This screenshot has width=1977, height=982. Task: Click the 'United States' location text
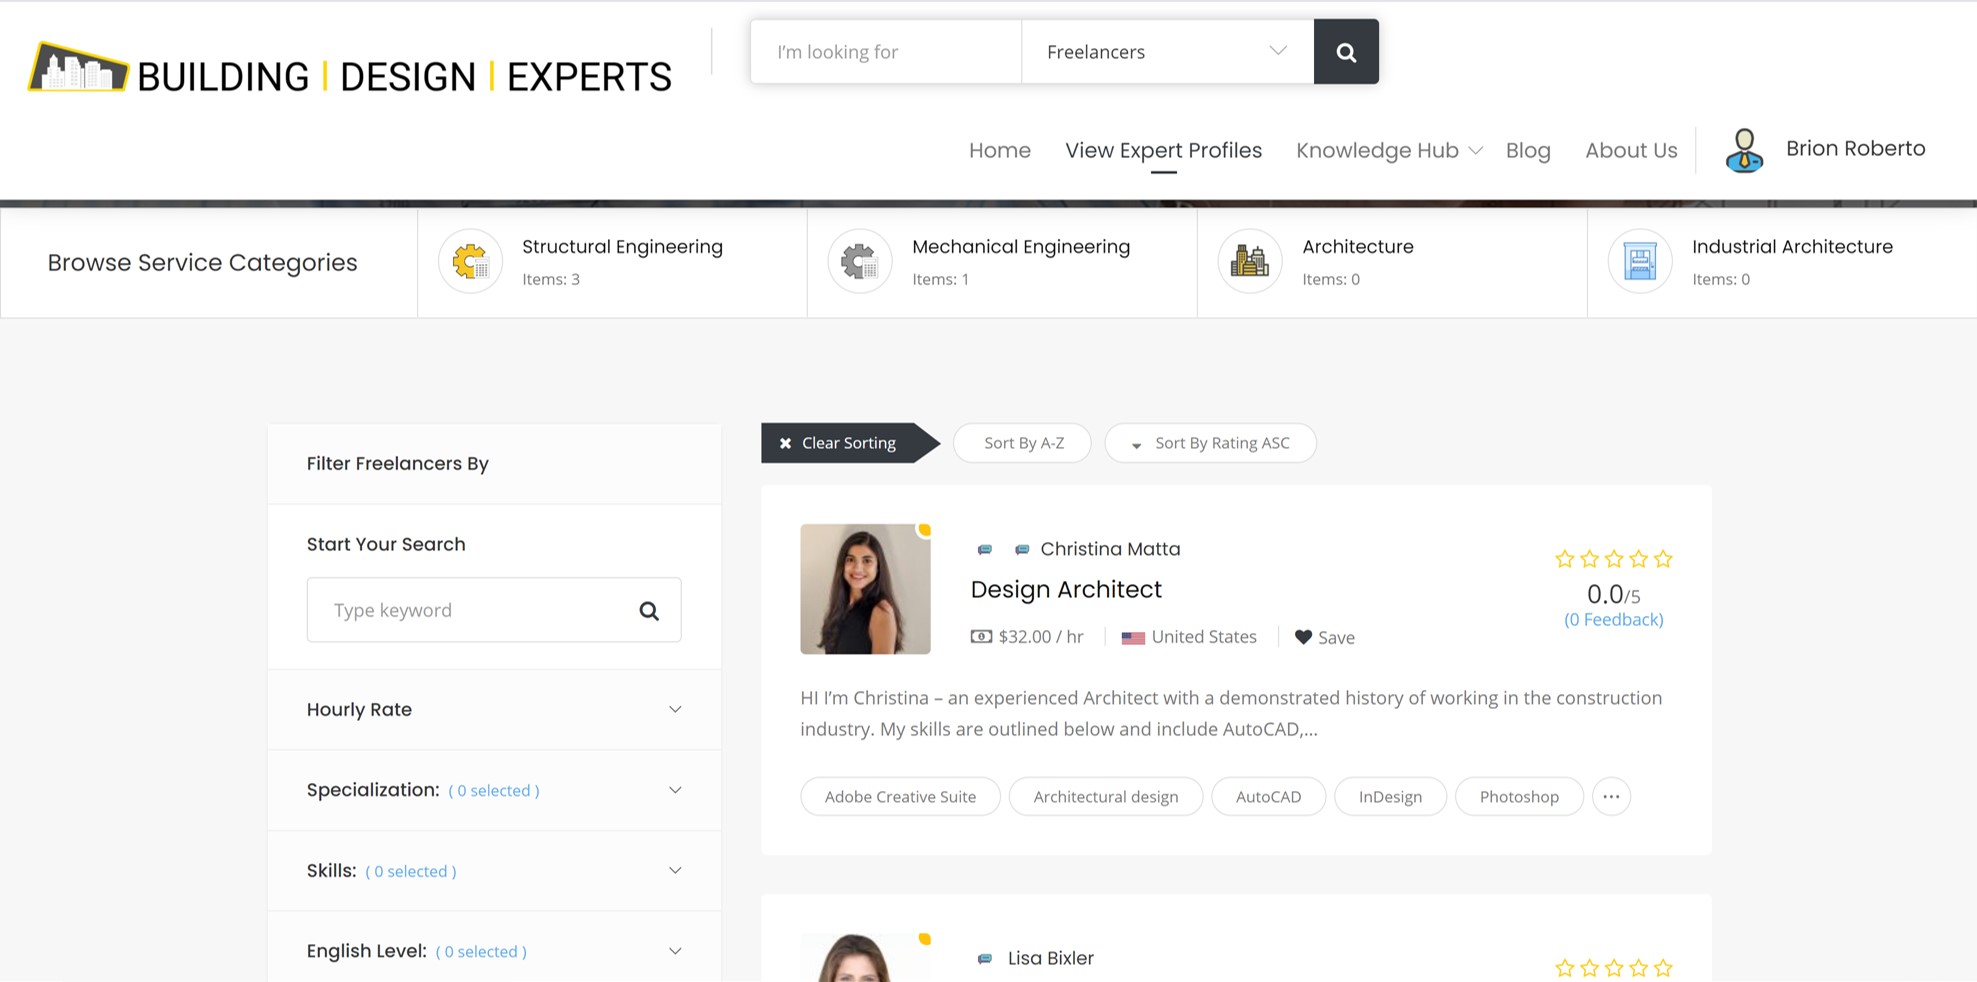1204,637
